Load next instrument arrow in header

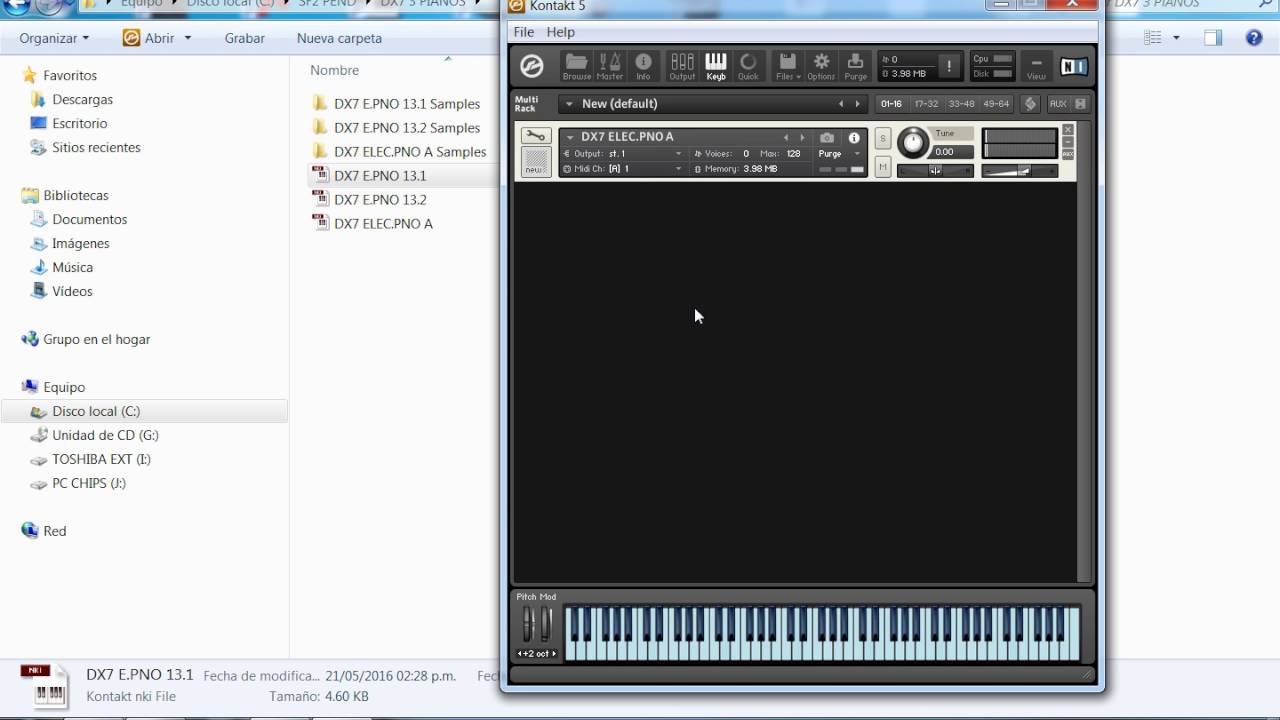coord(802,138)
